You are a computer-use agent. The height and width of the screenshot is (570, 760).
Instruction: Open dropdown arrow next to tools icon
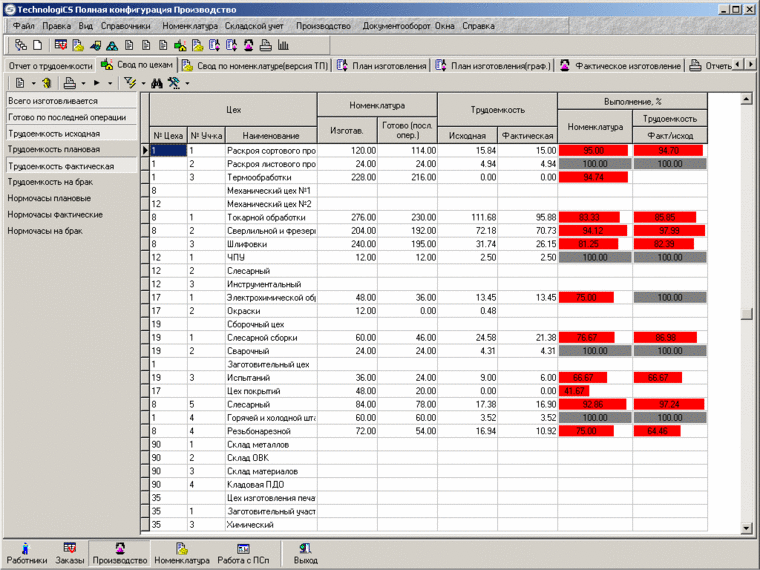pyautogui.click(x=187, y=83)
